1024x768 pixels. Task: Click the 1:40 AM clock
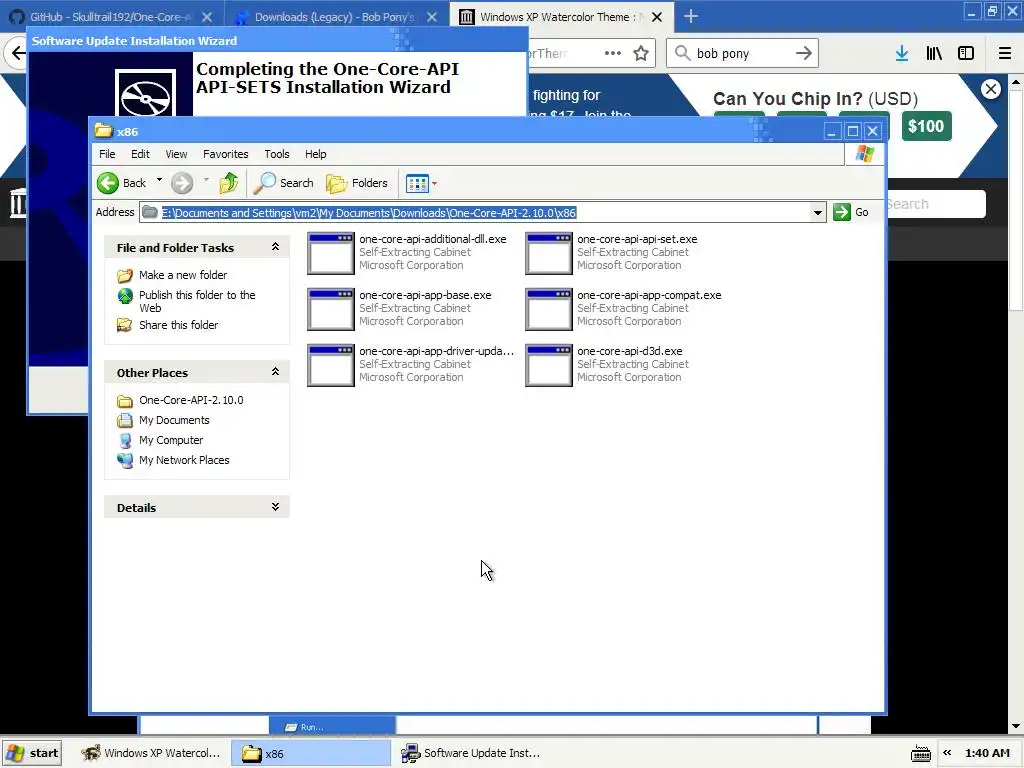click(987, 753)
